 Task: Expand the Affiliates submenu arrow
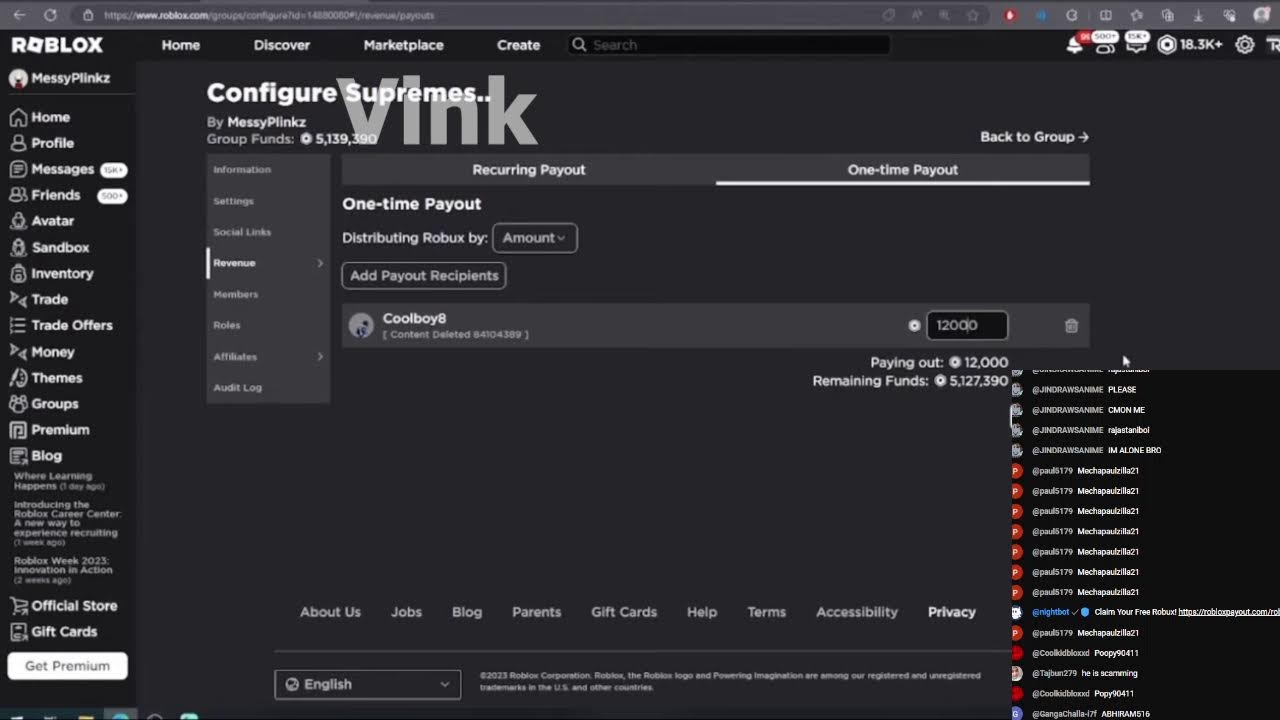tap(320, 357)
